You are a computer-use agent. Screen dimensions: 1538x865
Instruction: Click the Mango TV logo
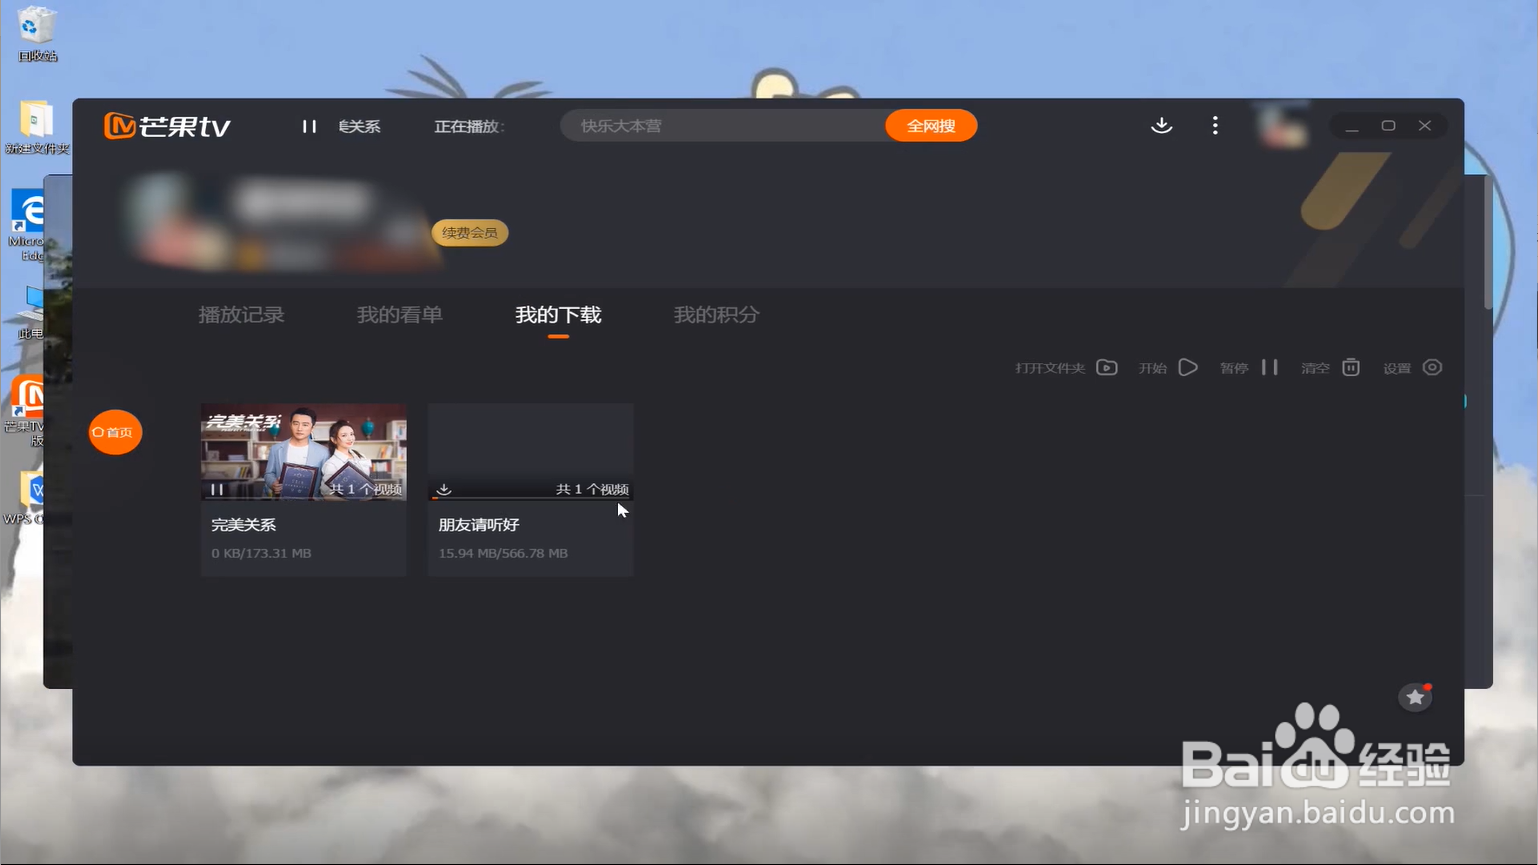[167, 126]
